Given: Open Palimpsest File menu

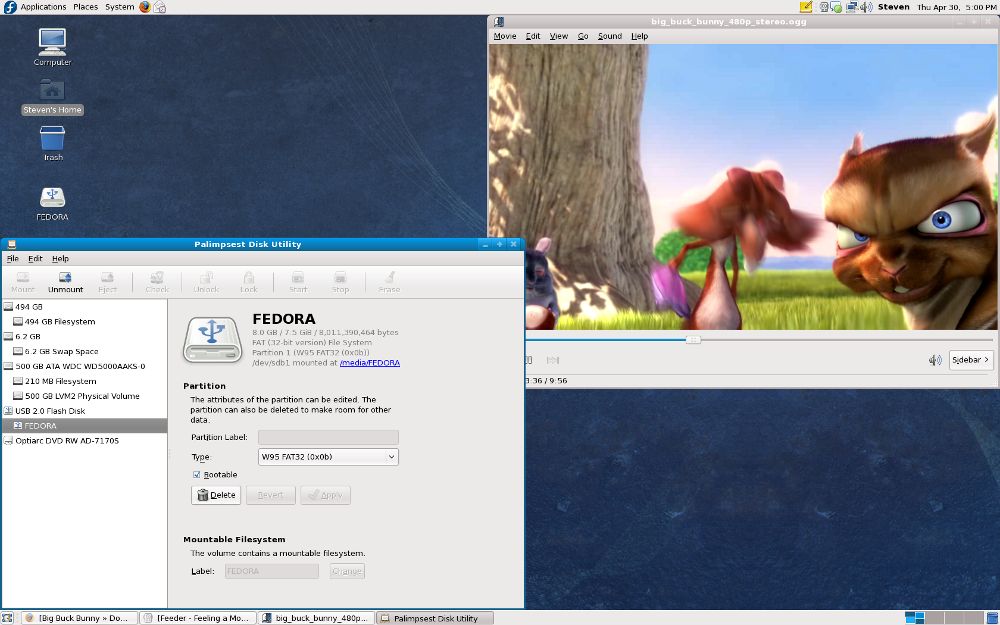Looking at the screenshot, I should [x=13, y=258].
